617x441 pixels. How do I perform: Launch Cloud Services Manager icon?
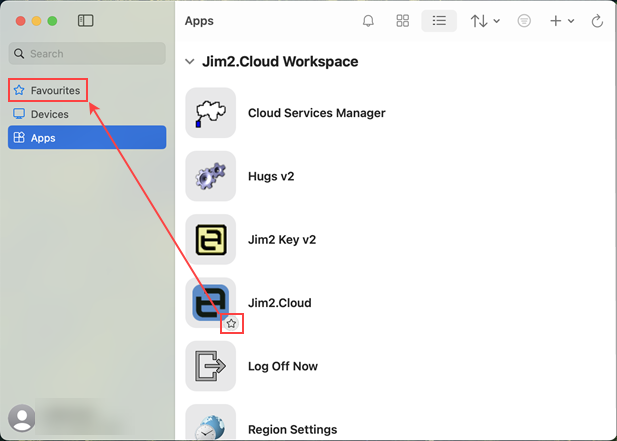(211, 113)
